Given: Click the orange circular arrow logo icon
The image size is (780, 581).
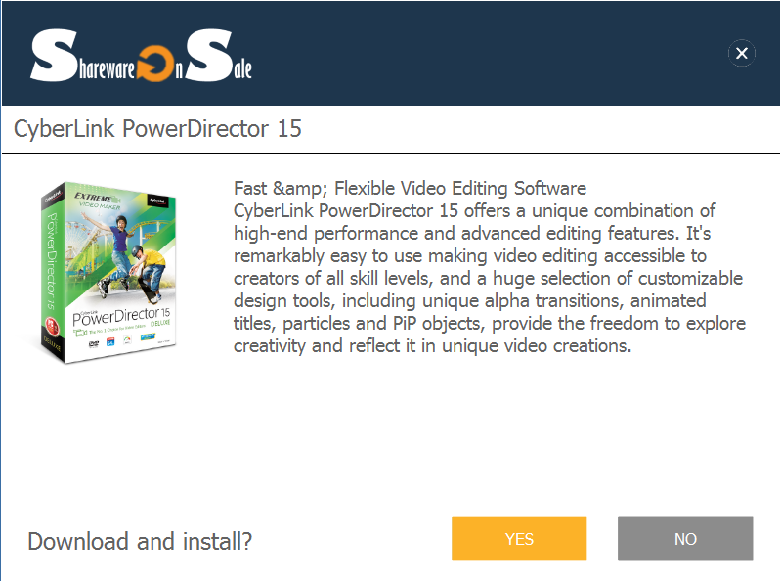Looking at the screenshot, I should (155, 63).
